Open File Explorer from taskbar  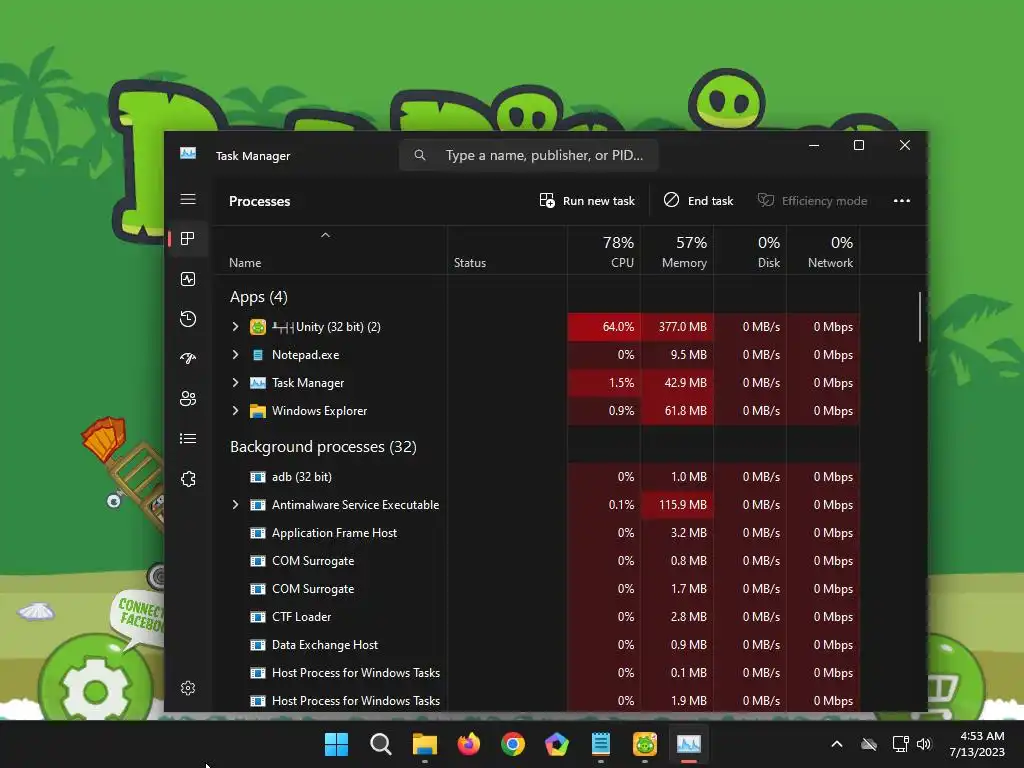(x=424, y=744)
